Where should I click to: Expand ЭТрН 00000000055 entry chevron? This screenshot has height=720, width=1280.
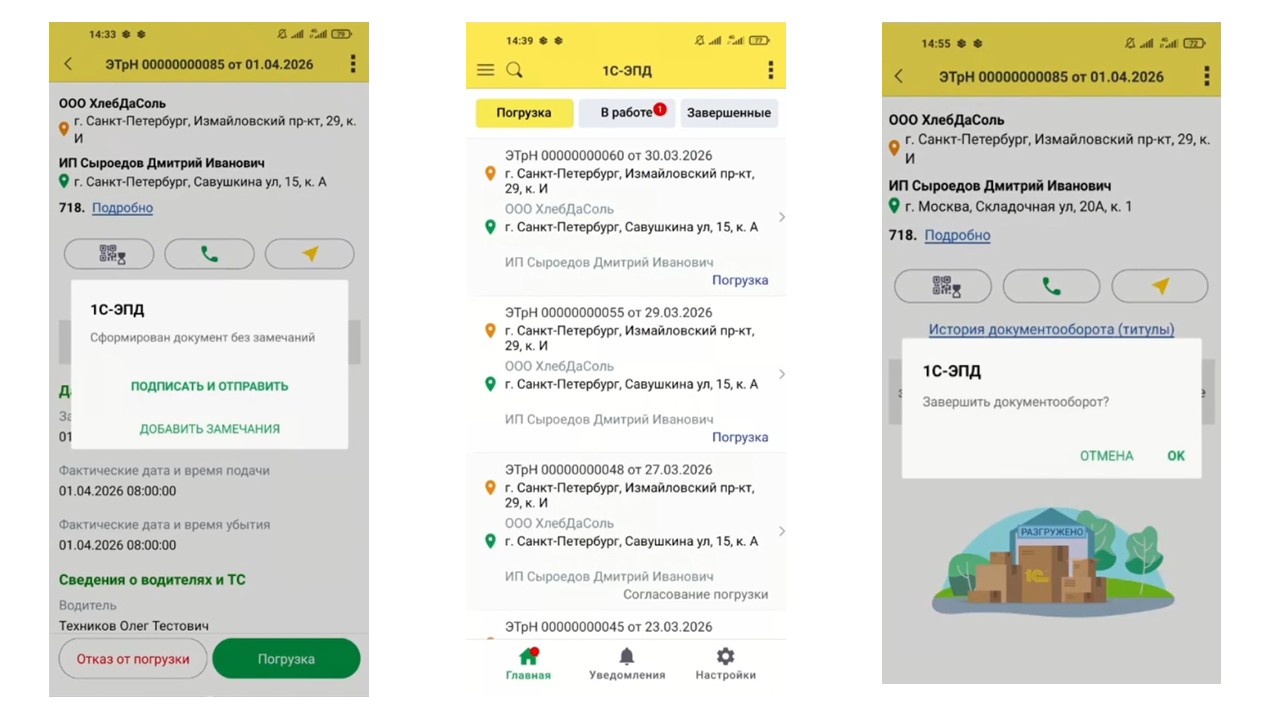pyautogui.click(x=781, y=374)
